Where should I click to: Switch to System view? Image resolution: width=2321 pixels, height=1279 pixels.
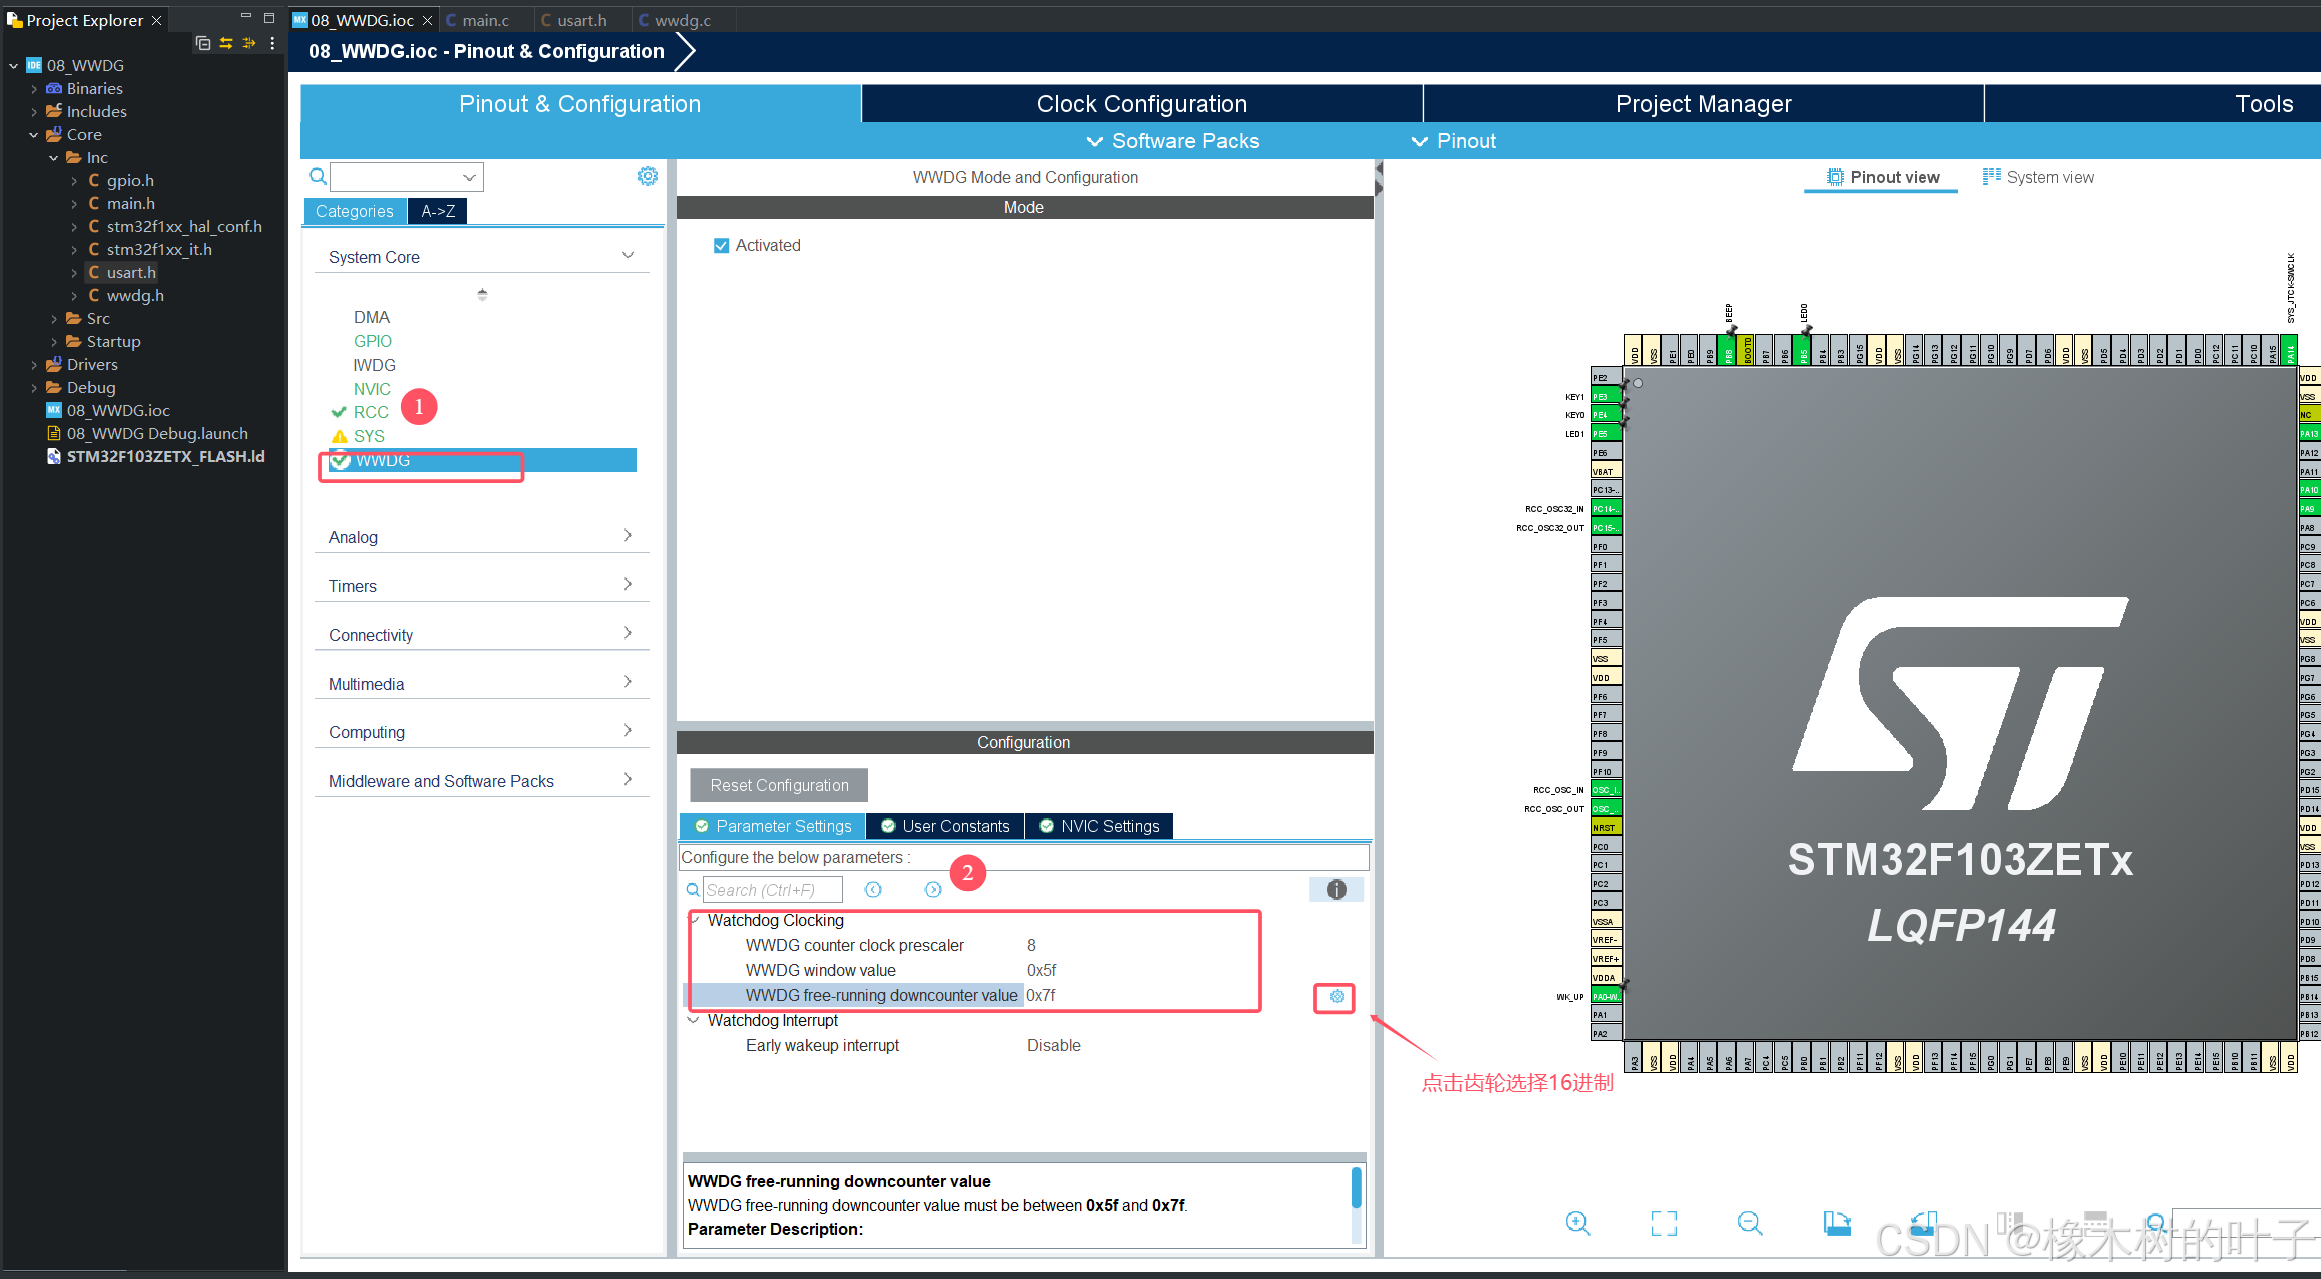tap(2038, 177)
